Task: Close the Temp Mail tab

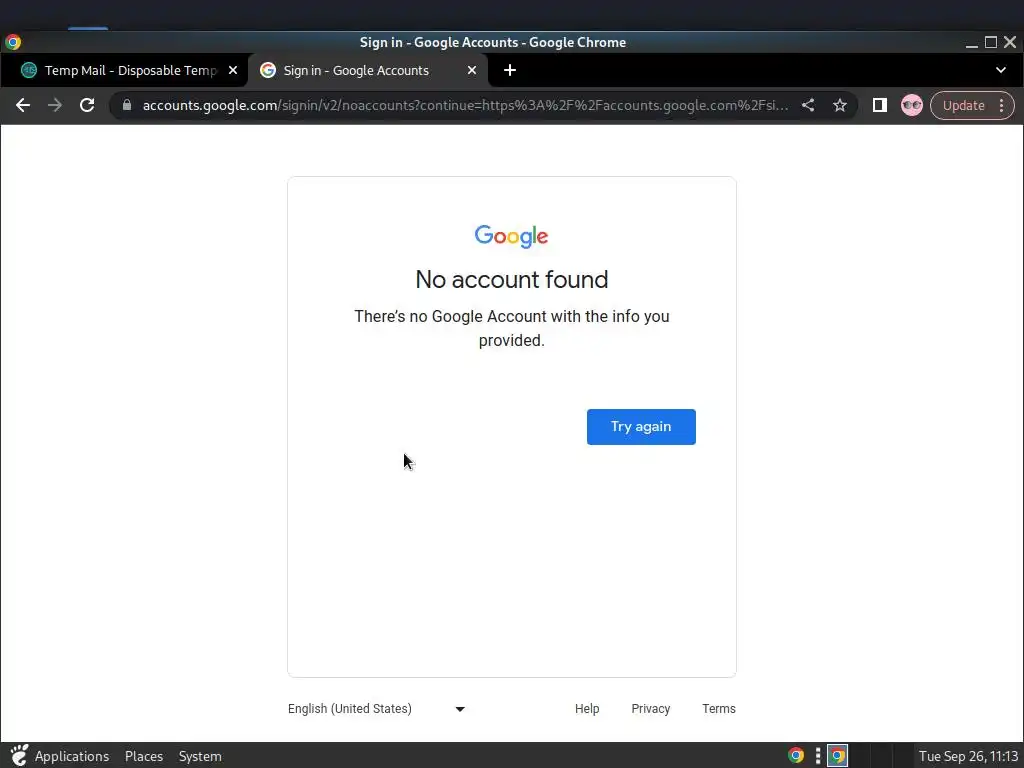Action: pos(232,70)
